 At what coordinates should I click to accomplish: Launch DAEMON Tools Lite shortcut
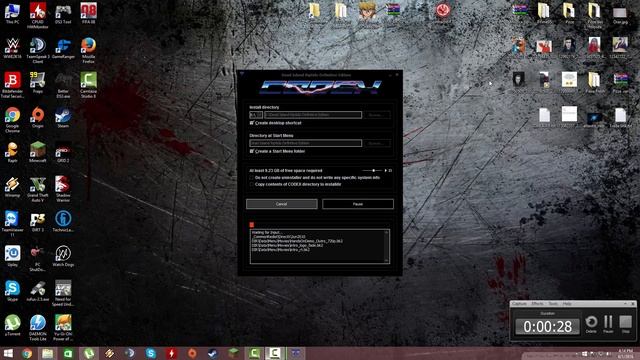pyautogui.click(x=38, y=327)
